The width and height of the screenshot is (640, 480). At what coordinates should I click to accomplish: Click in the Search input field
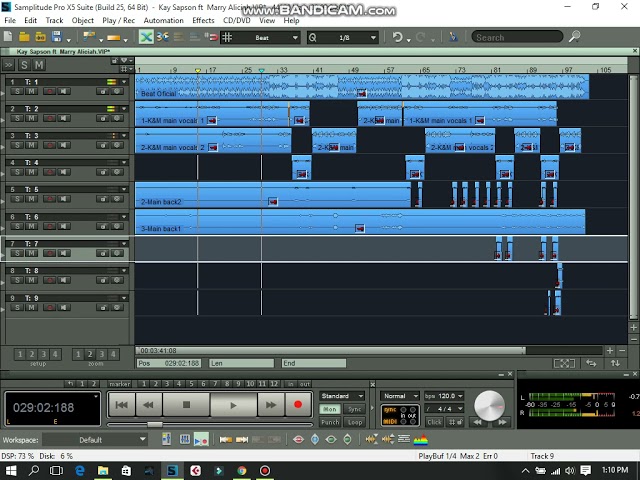point(517,37)
